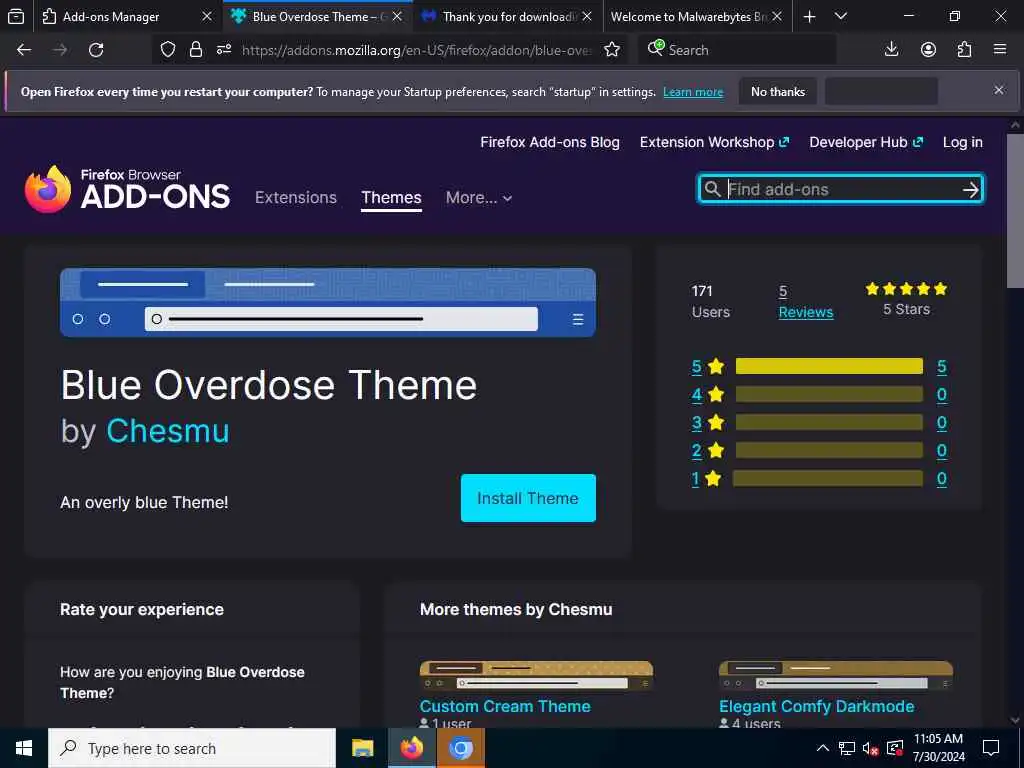Click the page vertical scrollbar
The image size is (1024, 768).
[1015, 210]
